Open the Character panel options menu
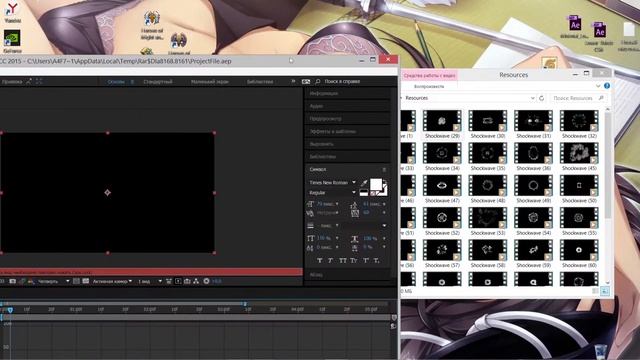Image resolution: width=640 pixels, height=360 pixels. pyautogui.click(x=384, y=169)
